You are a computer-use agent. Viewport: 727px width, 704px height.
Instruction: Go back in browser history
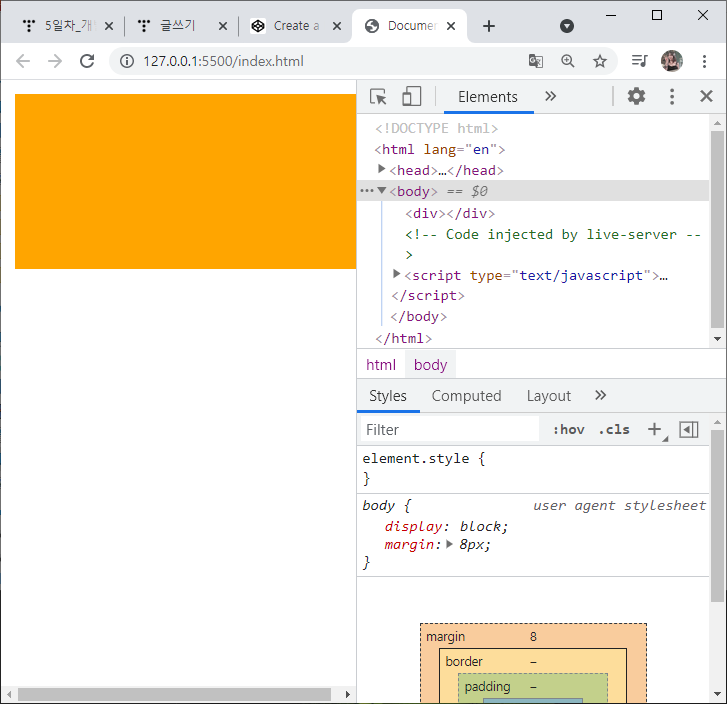pos(23,61)
